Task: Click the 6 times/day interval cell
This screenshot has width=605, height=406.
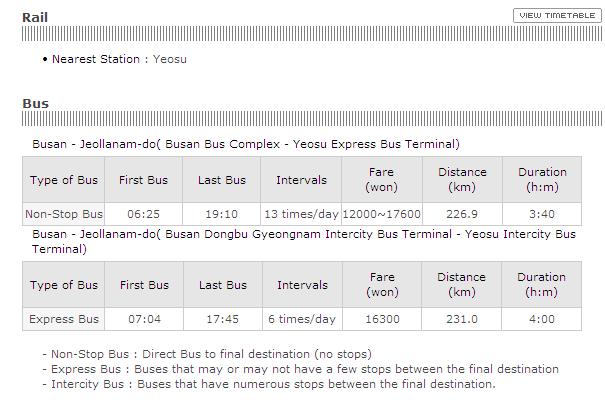Action: tap(302, 319)
